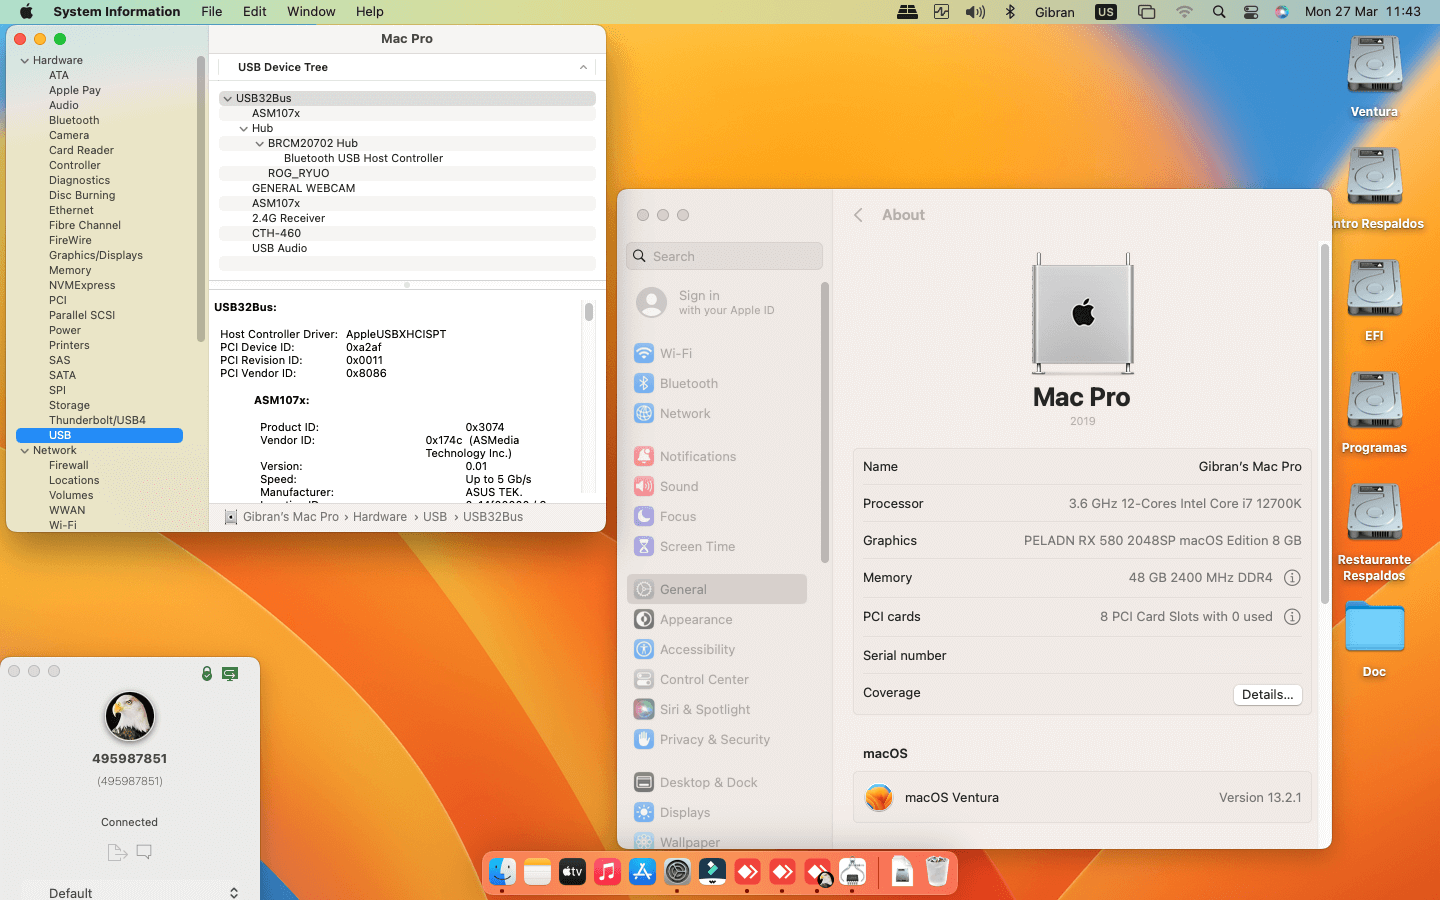Launch Wondershare Filmora from the Dock

712,872
